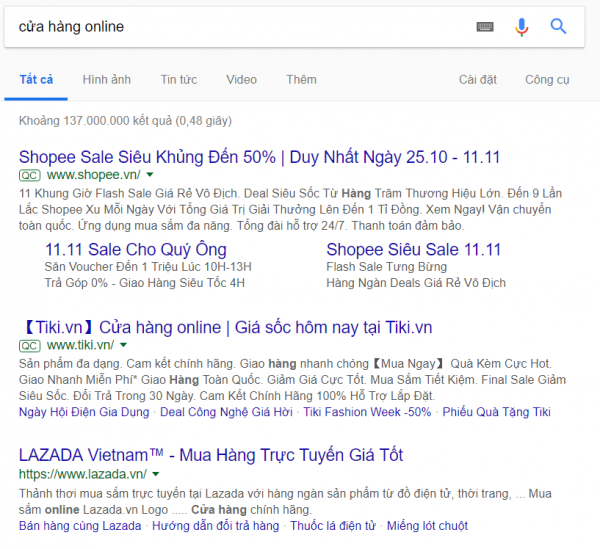Select the 'Tất cả' tab

(x=36, y=80)
